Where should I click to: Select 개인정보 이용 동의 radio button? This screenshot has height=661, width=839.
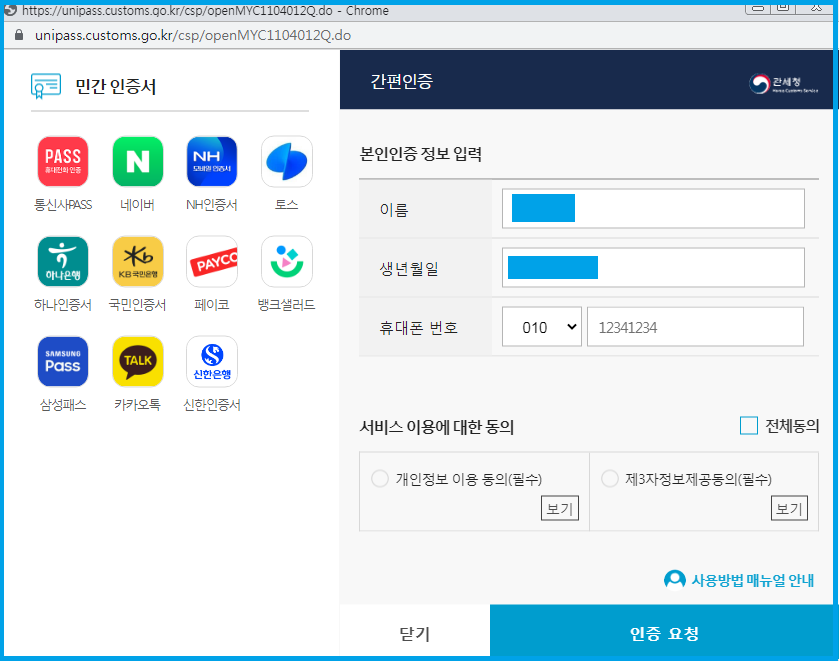380,479
